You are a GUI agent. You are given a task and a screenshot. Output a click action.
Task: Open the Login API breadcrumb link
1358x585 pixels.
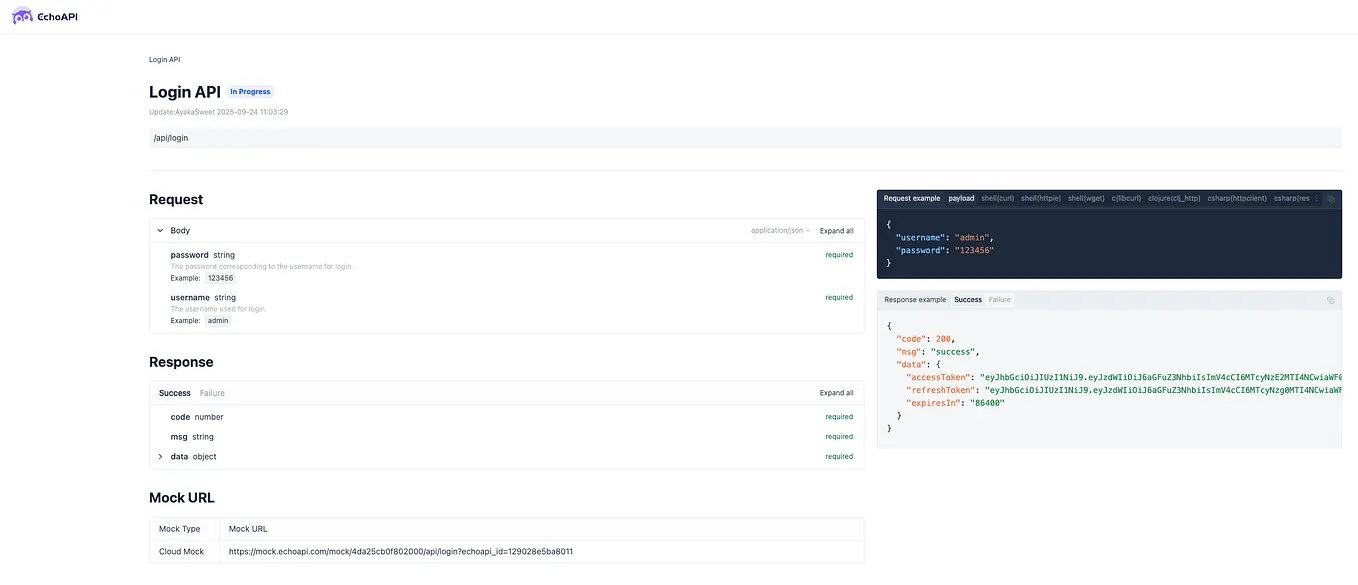pos(164,59)
